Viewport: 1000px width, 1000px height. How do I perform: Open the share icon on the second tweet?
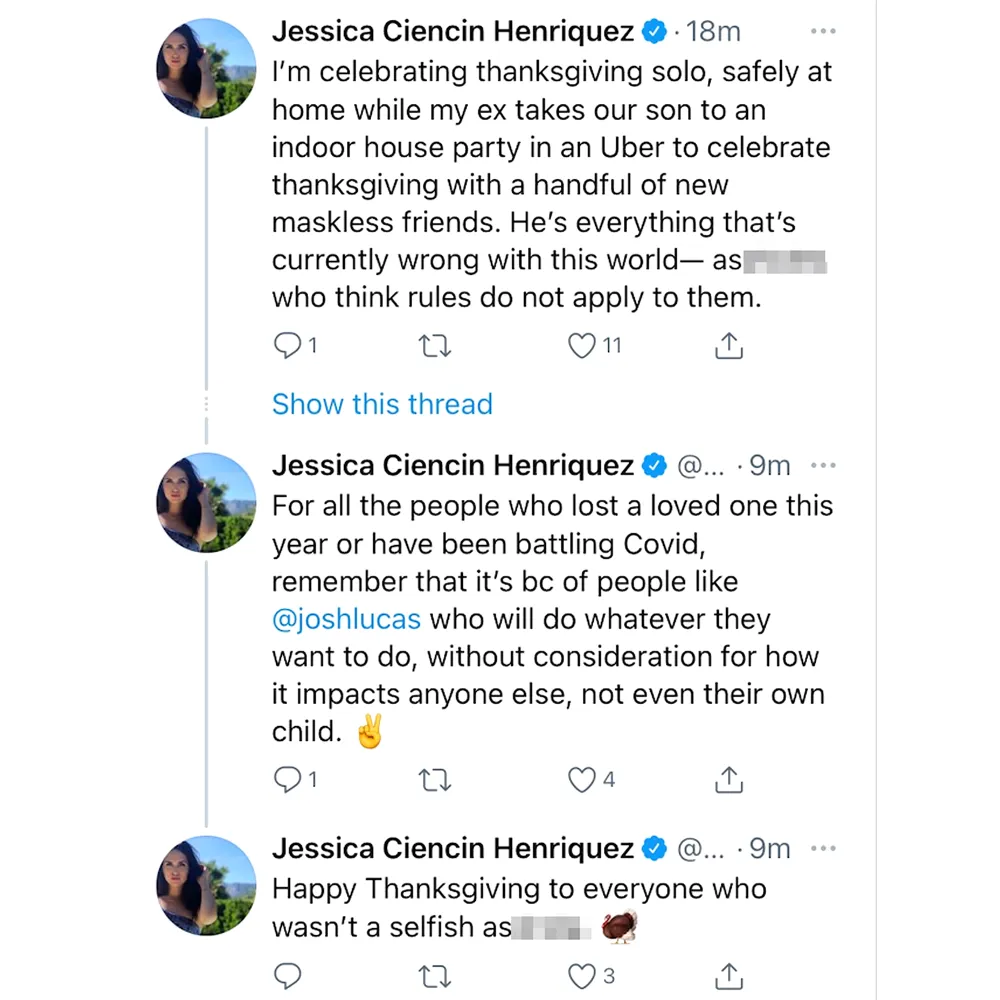(729, 779)
